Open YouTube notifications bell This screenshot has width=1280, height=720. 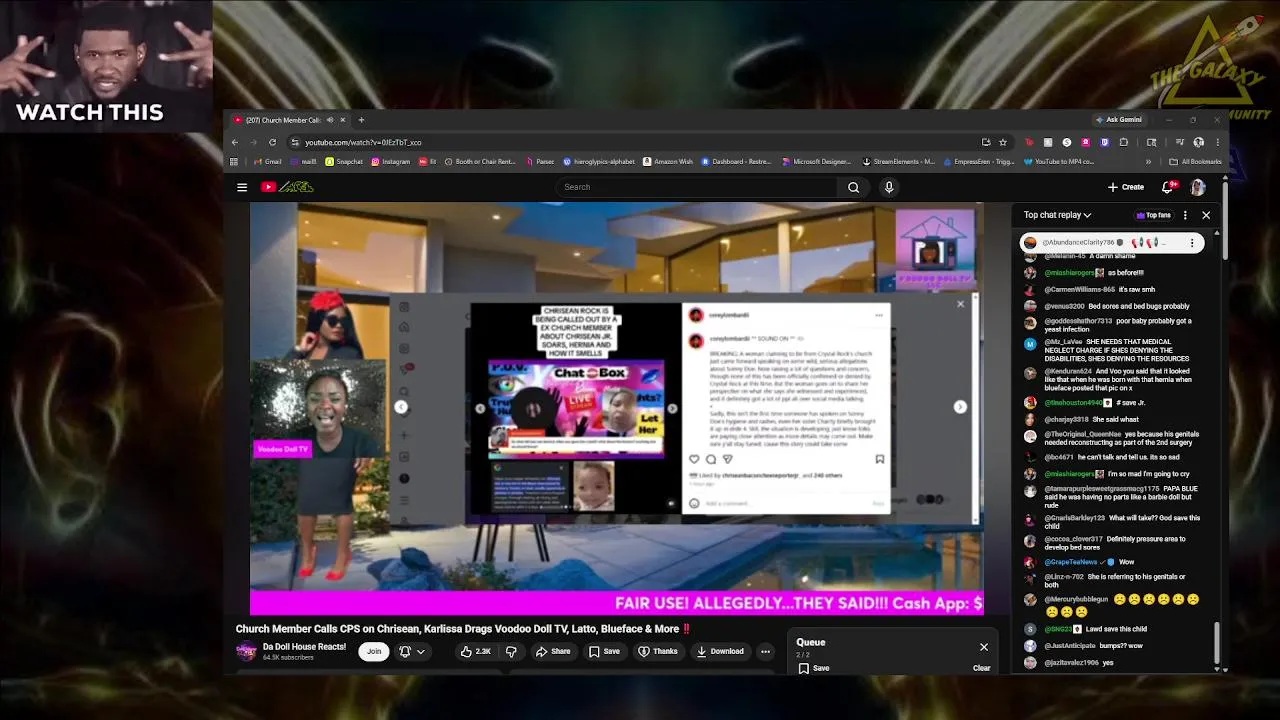point(1168,187)
